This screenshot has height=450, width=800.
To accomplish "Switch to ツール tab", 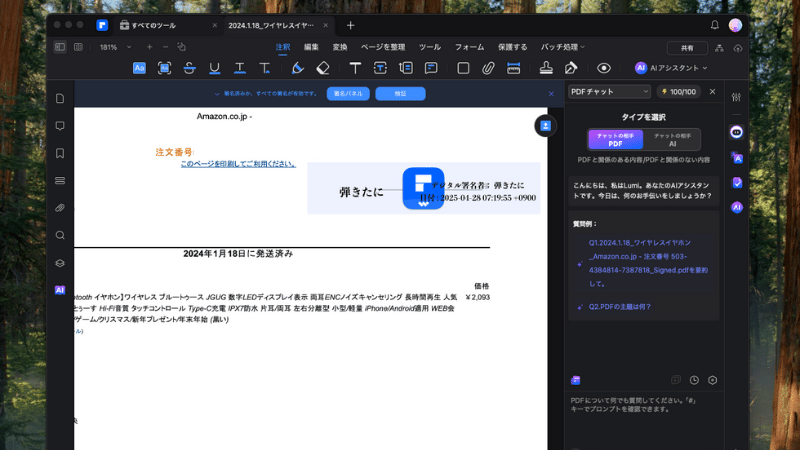I will point(430,47).
